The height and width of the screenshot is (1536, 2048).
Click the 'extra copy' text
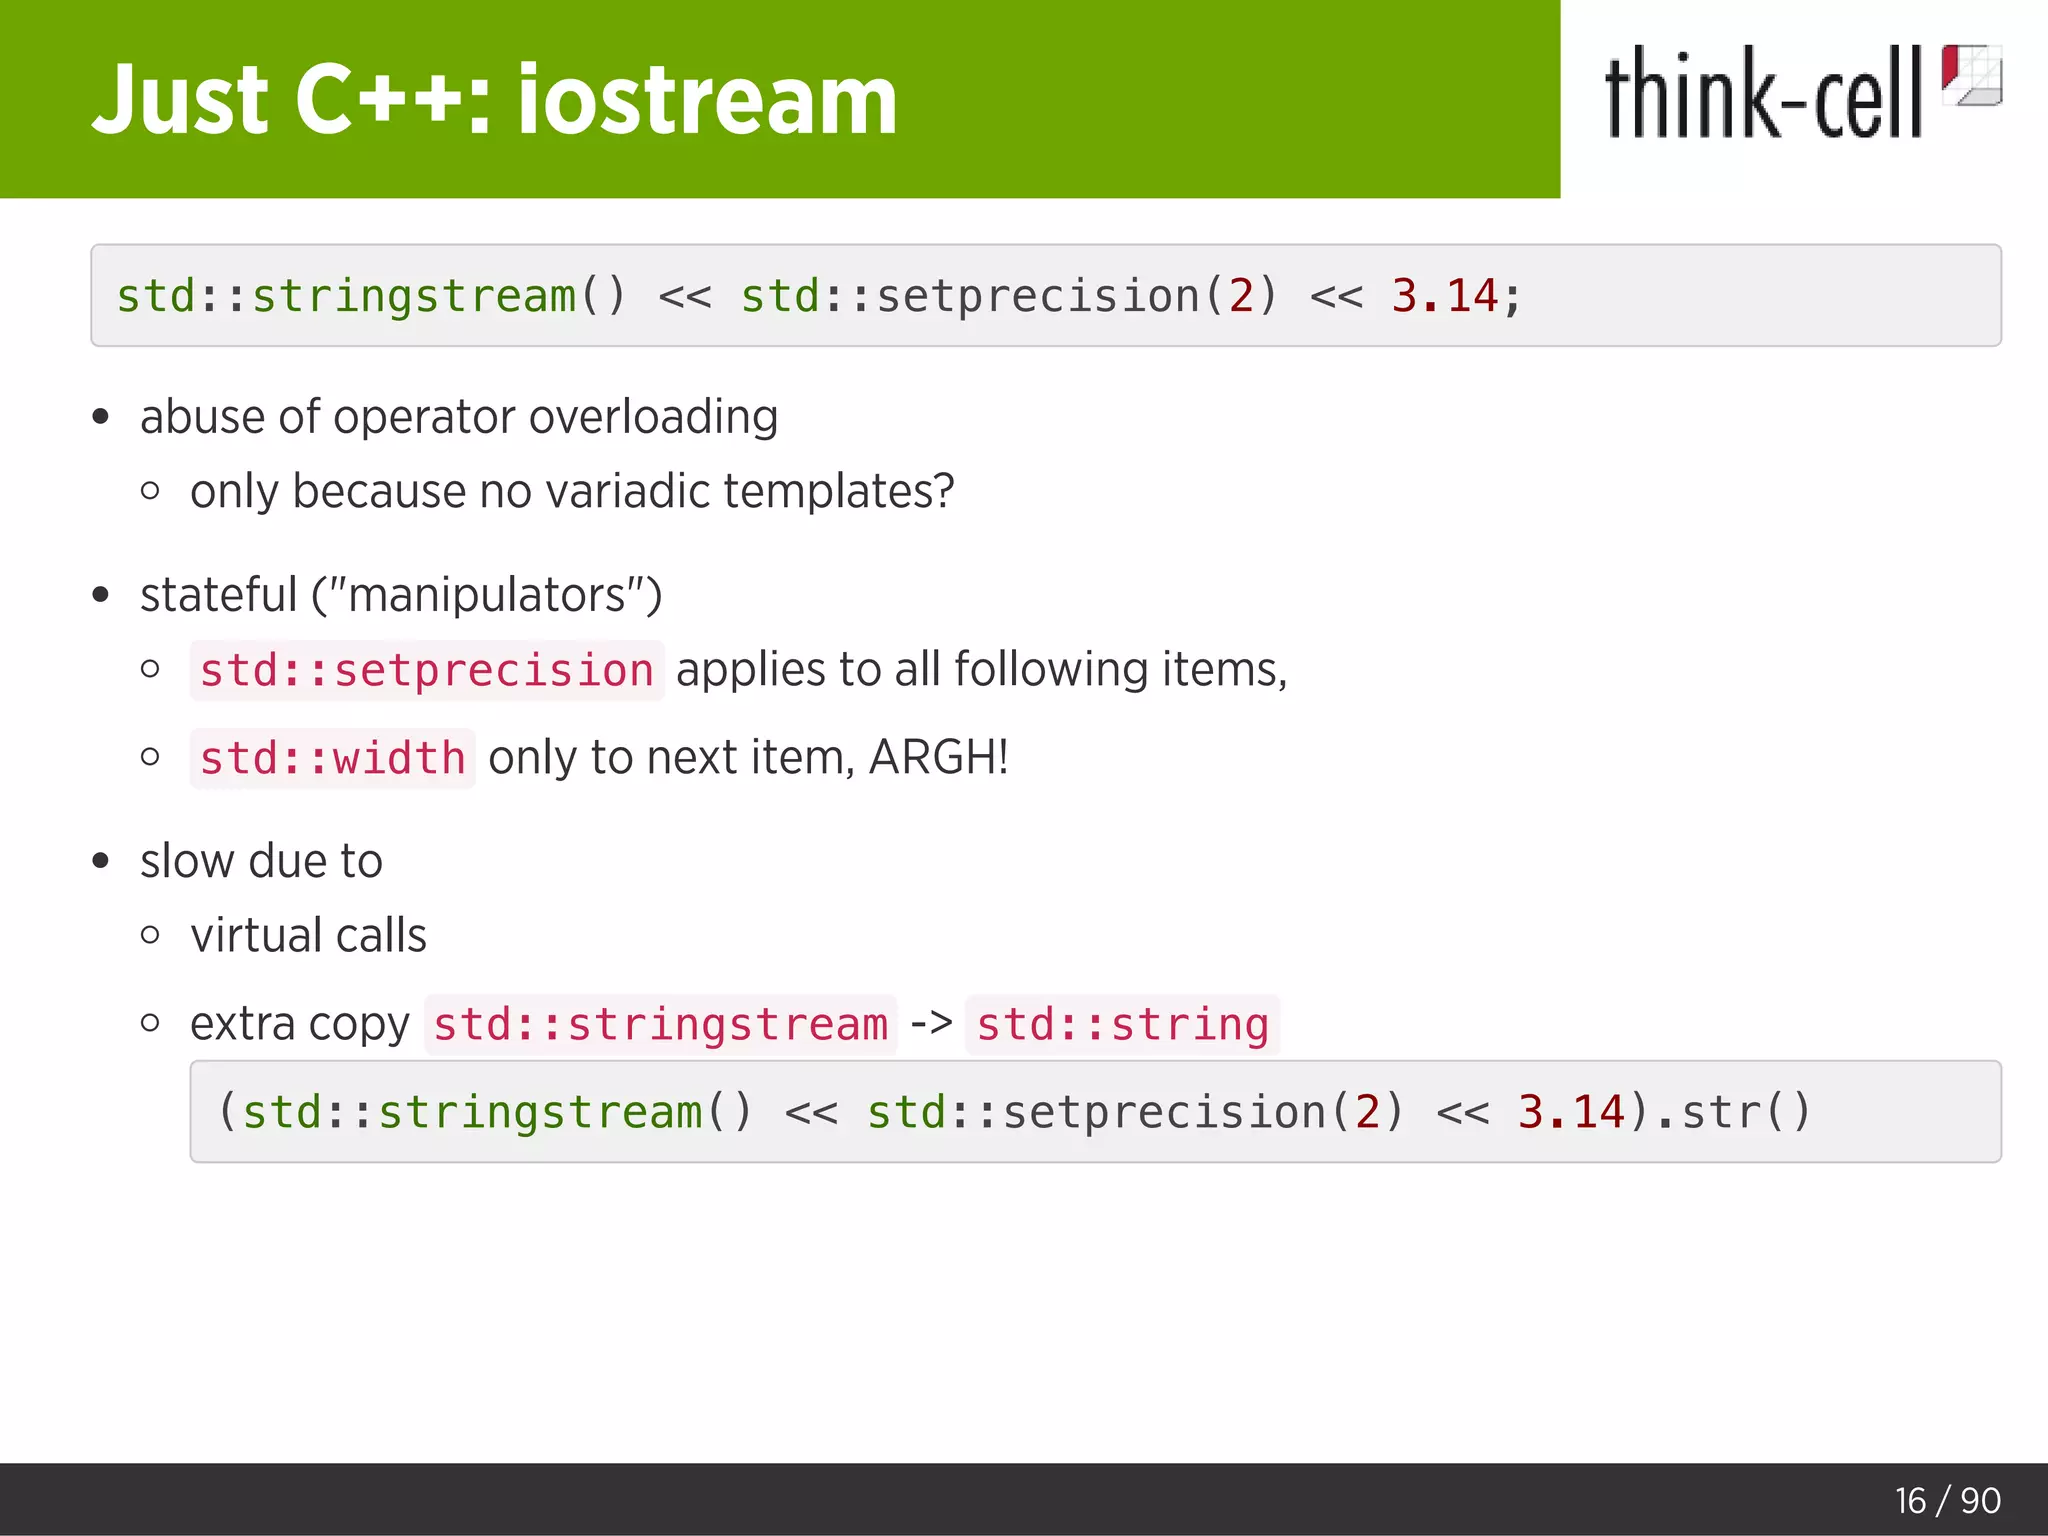[300, 1024]
